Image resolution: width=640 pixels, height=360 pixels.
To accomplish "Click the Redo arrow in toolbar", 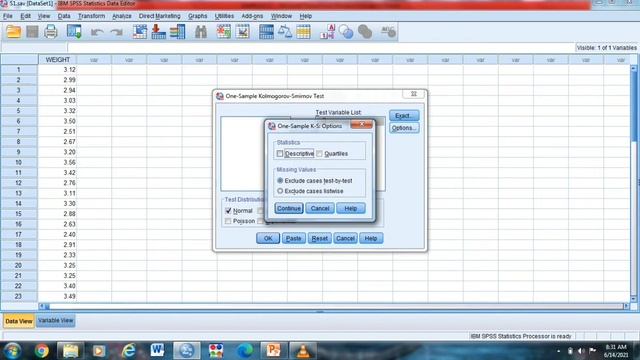I will pos(116,32).
